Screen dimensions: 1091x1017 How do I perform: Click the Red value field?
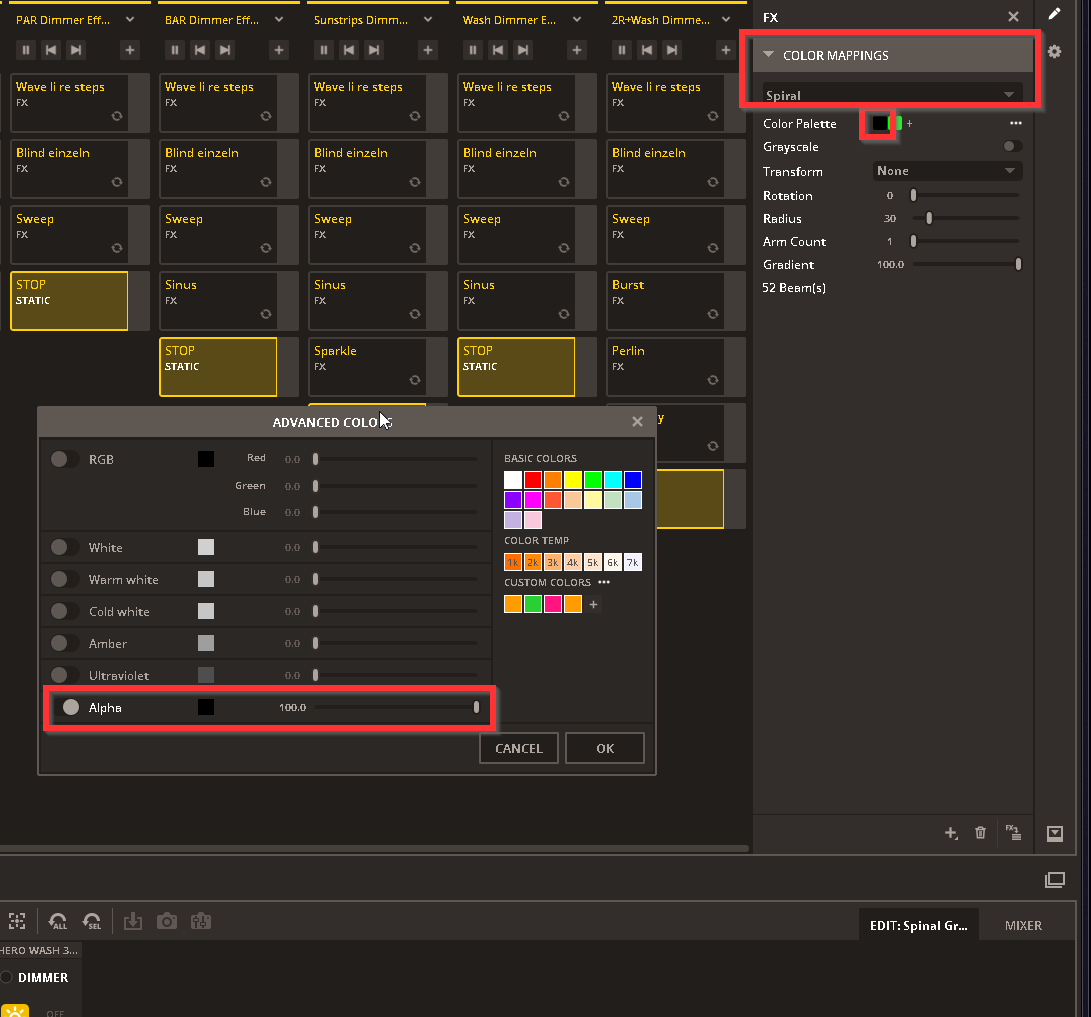click(x=292, y=459)
